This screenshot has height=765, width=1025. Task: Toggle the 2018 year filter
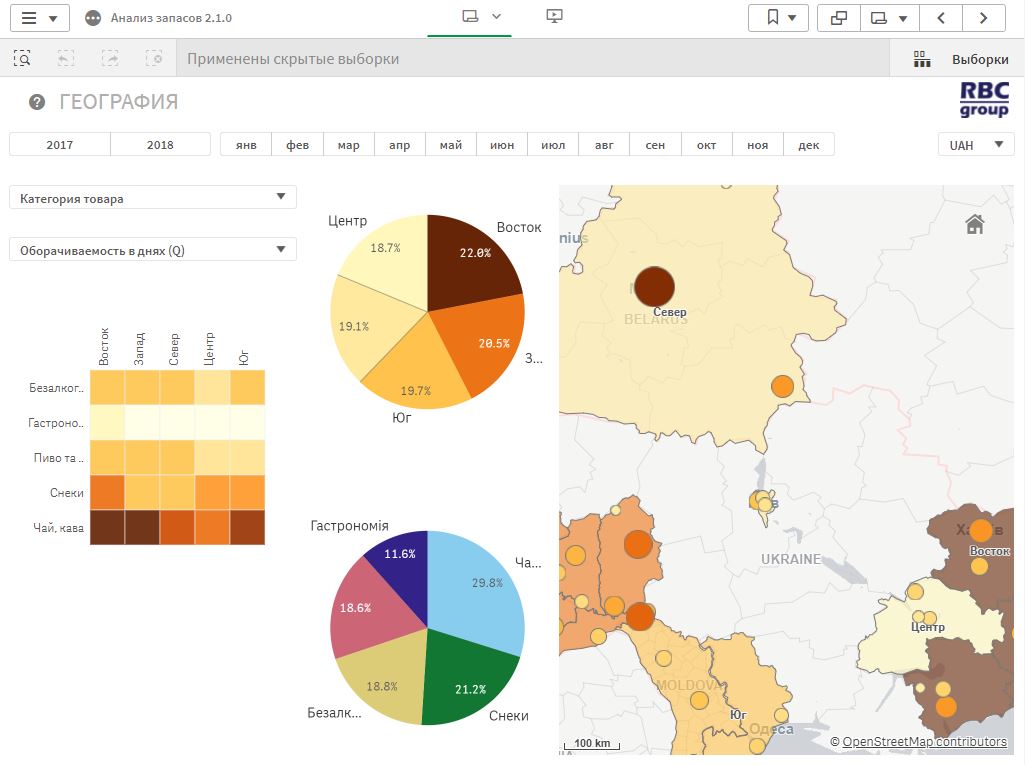tap(160, 145)
